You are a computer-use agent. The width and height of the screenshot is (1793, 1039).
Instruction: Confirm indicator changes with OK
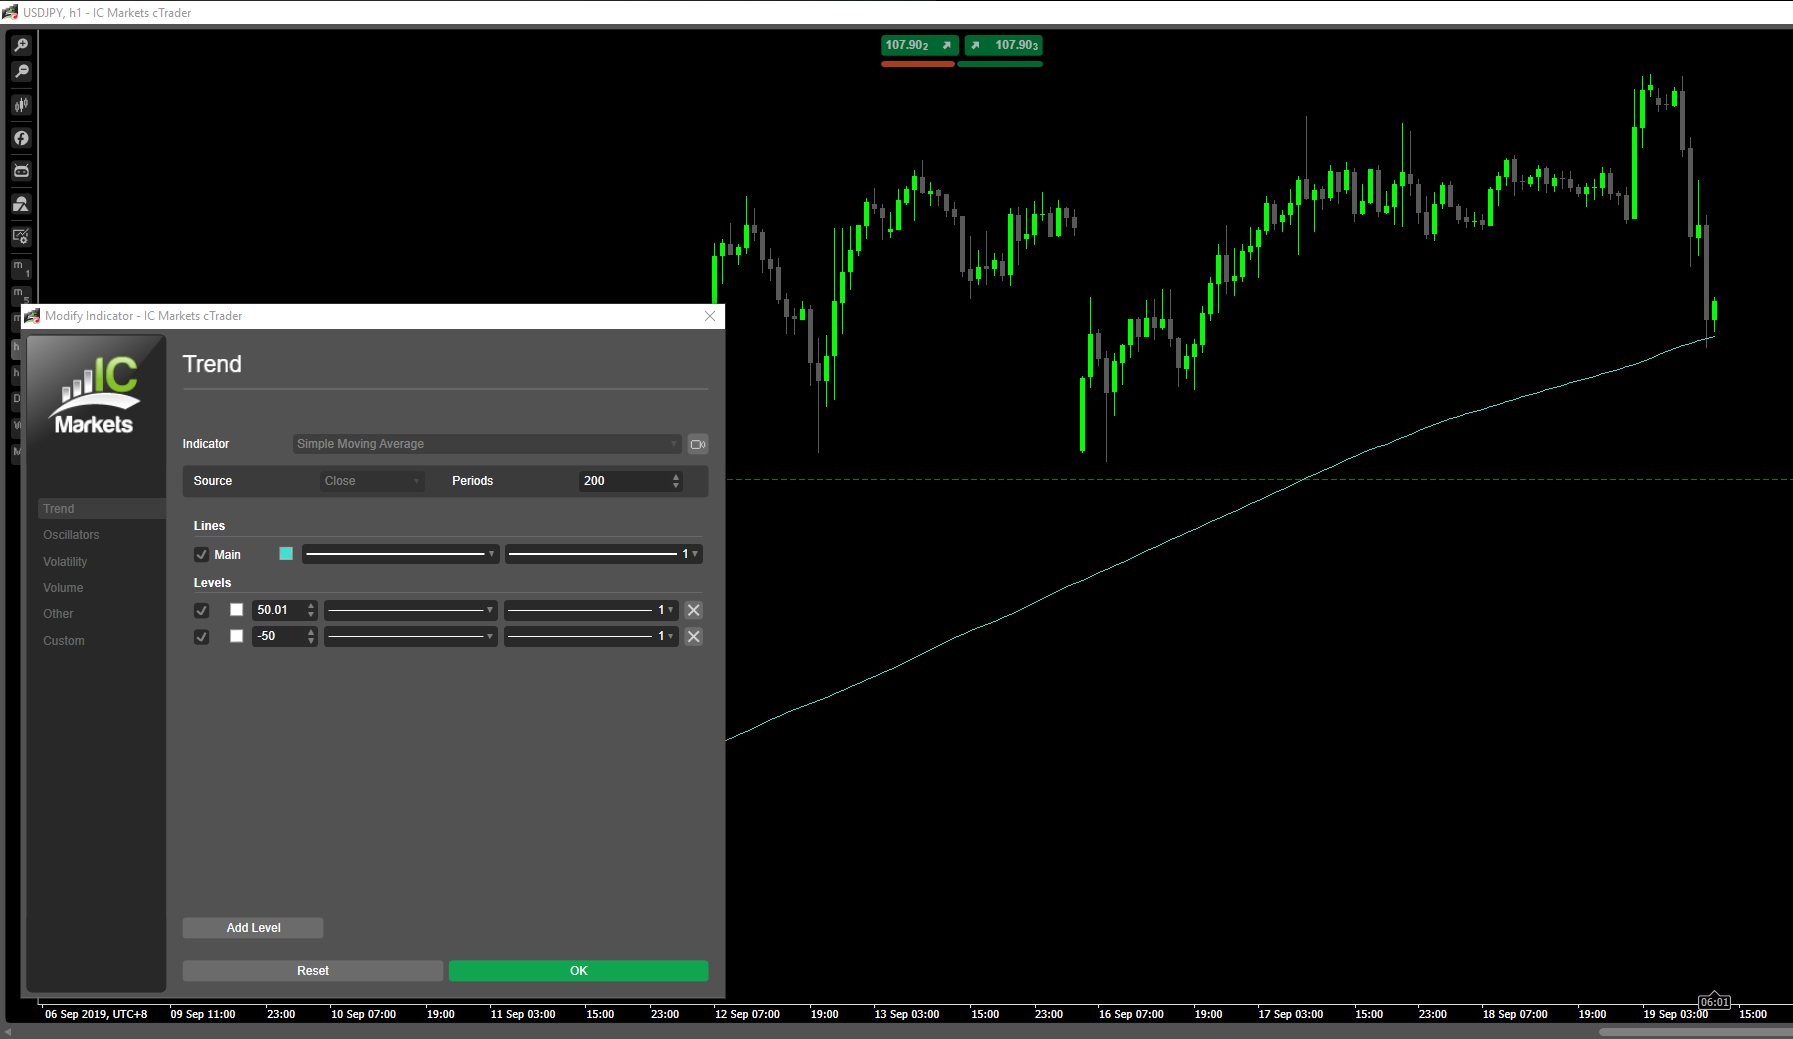(578, 970)
